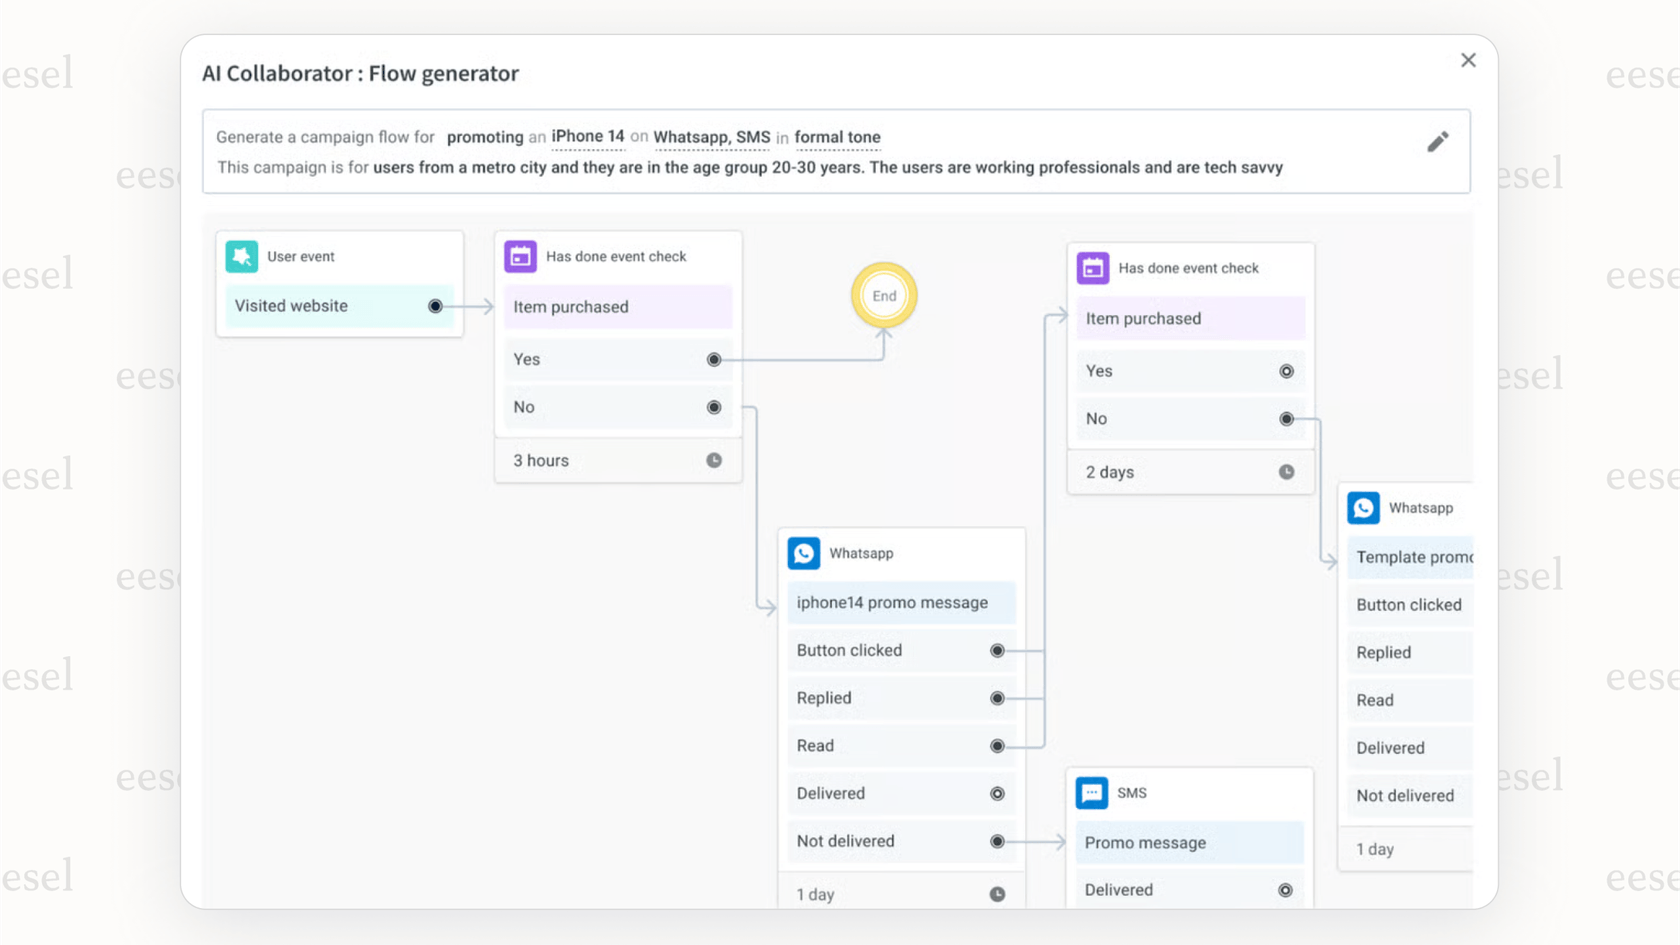The width and height of the screenshot is (1680, 945).
Task: Click the clock icon beside 2 days delay
Action: [x=1286, y=471]
